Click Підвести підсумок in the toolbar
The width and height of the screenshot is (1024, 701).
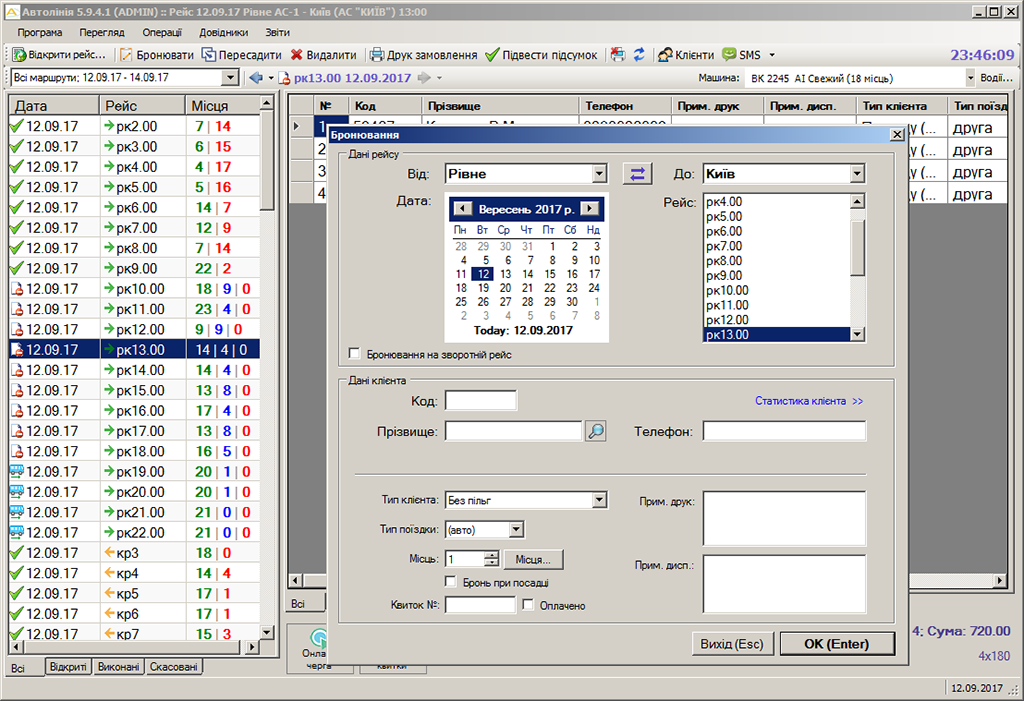tap(541, 55)
